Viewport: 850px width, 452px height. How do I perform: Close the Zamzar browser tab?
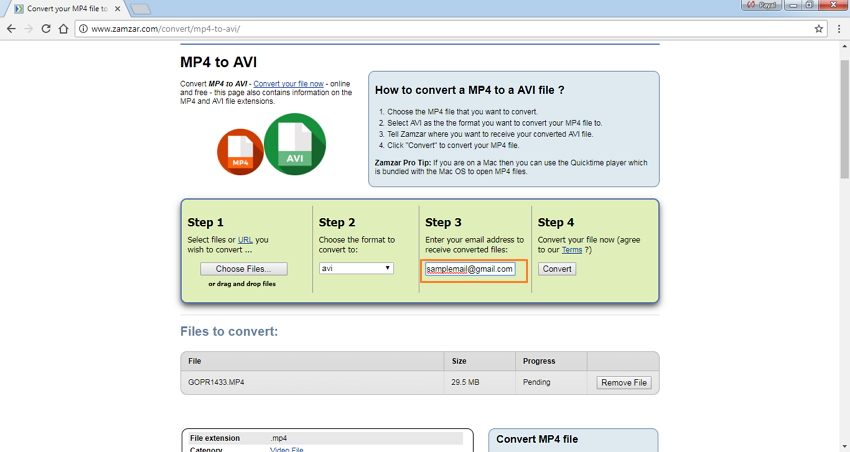click(120, 9)
